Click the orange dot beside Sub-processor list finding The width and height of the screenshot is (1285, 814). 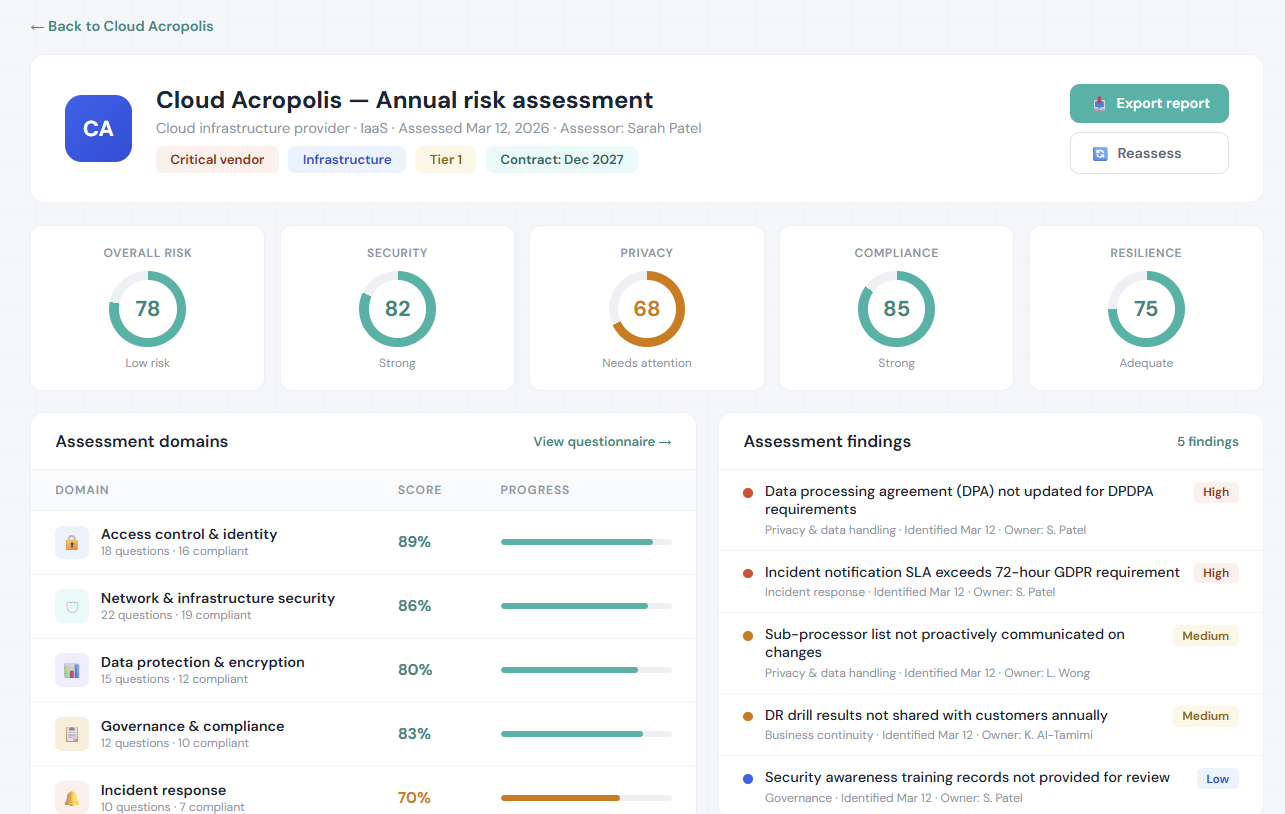[x=748, y=635]
